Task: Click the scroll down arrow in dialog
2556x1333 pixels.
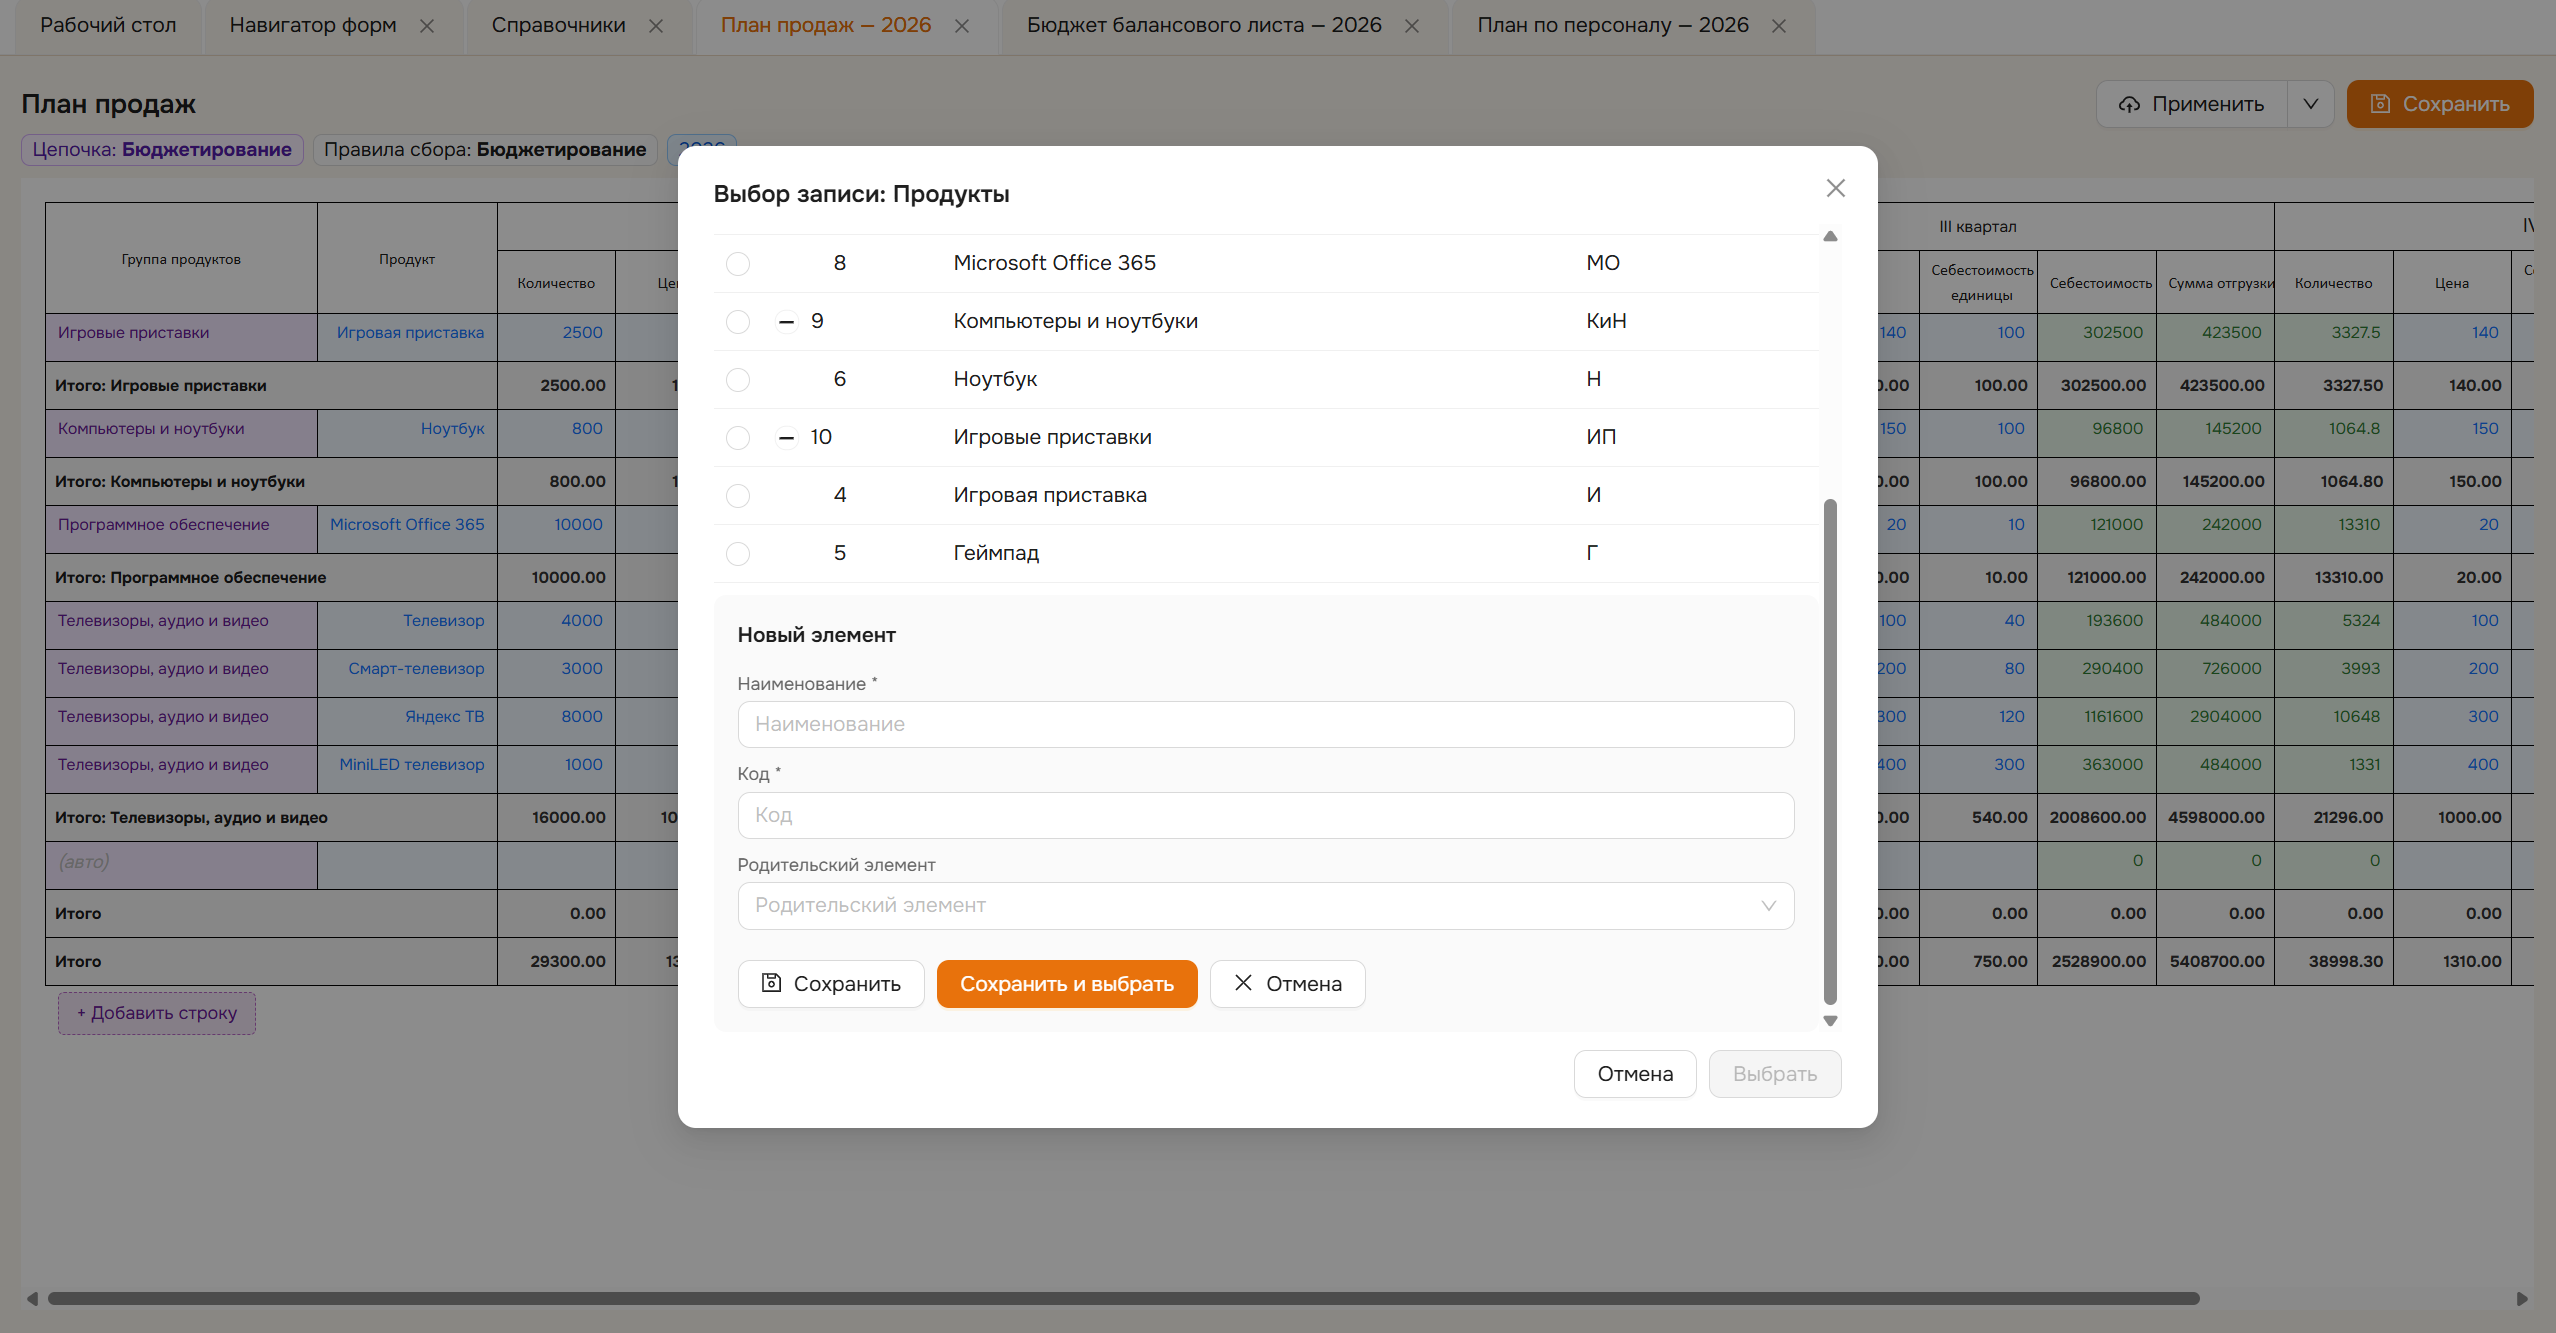Action: click(1830, 1021)
